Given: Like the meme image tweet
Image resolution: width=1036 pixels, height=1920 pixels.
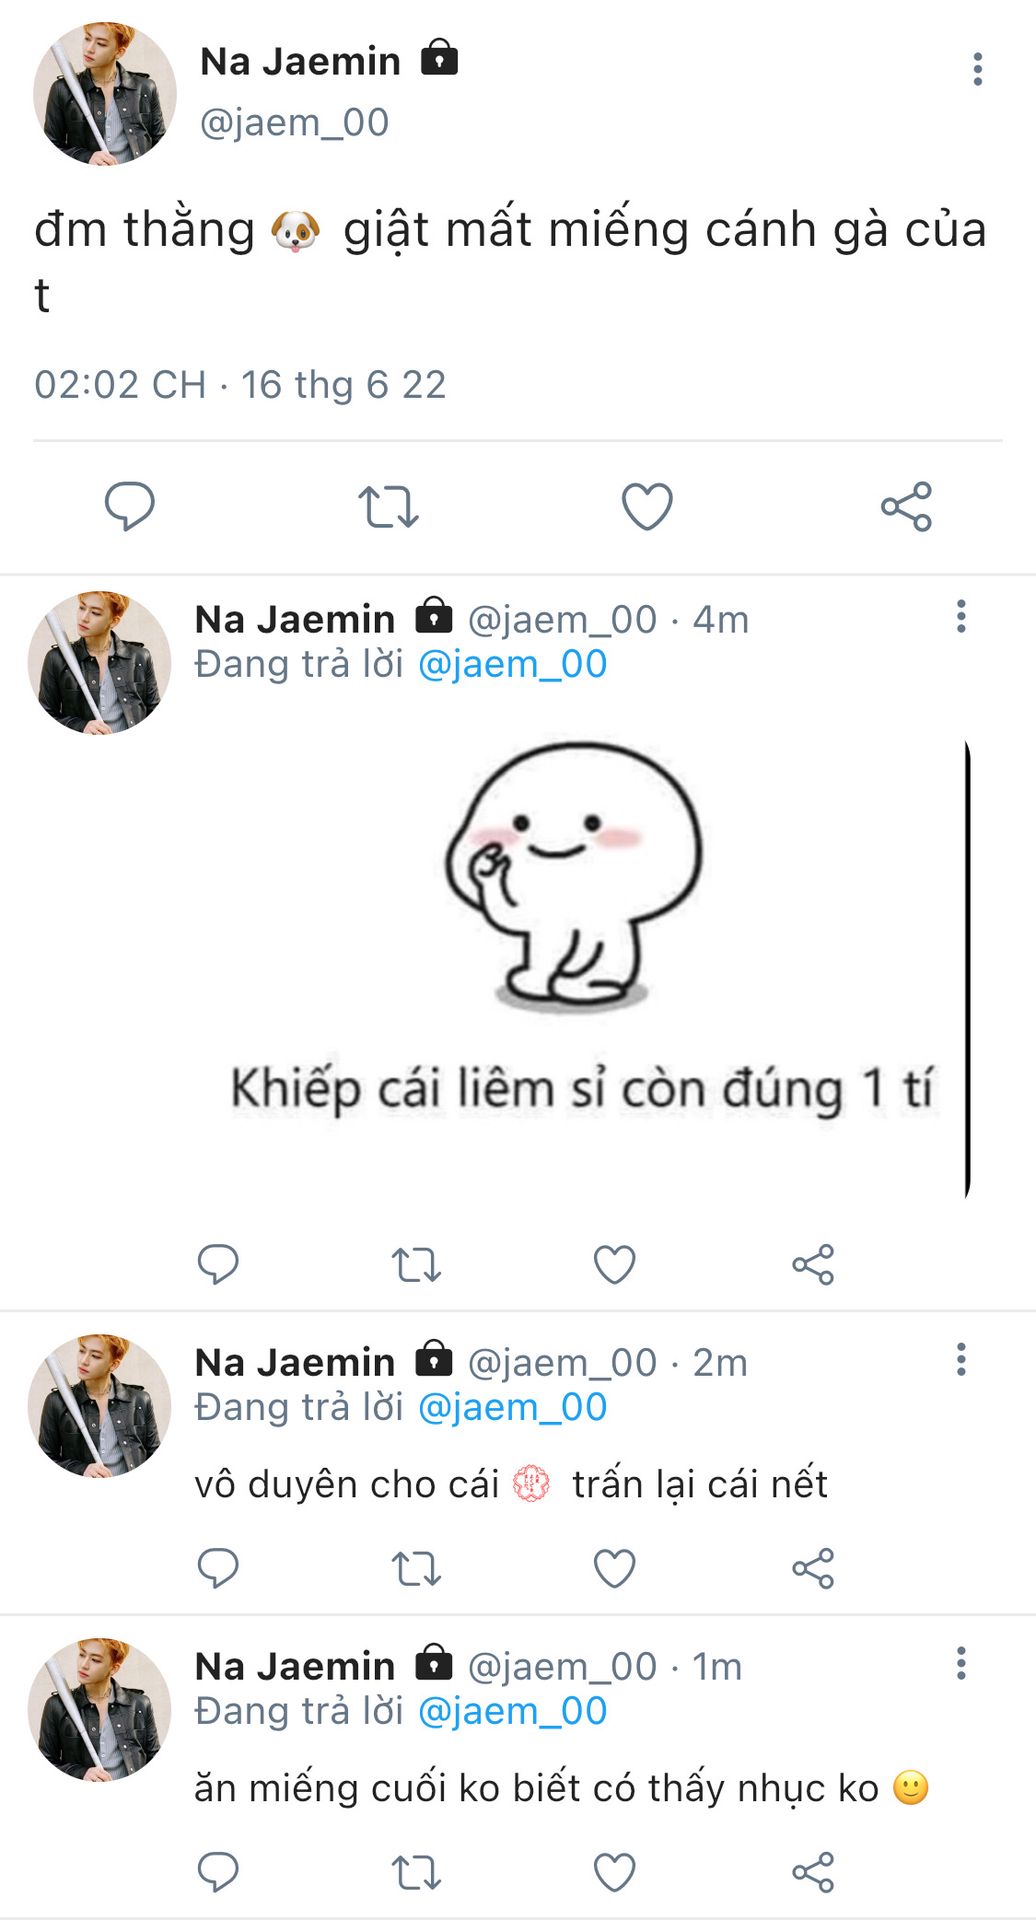Looking at the screenshot, I should pyautogui.click(x=614, y=1264).
